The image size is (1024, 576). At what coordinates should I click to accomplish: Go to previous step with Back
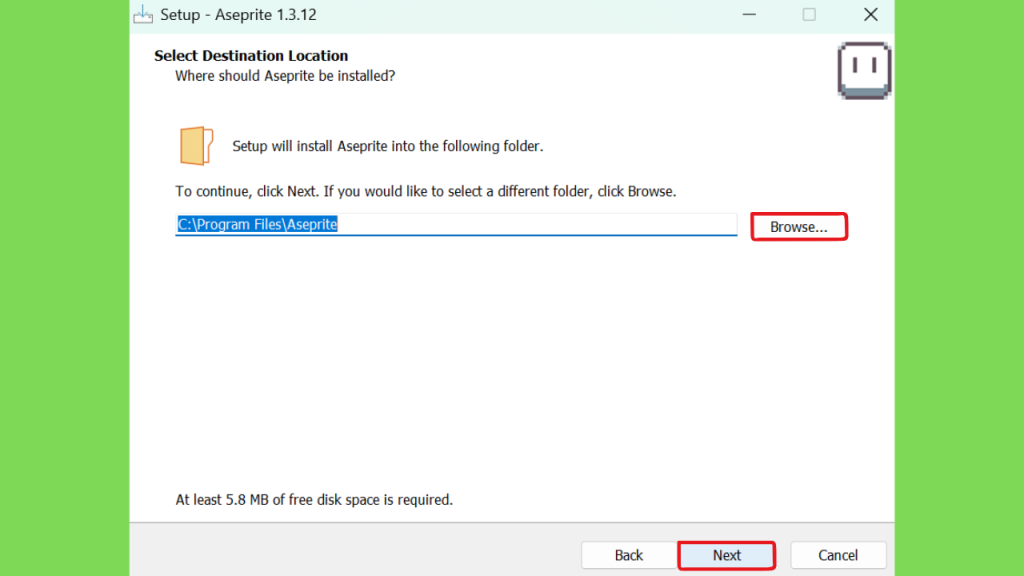[629, 555]
